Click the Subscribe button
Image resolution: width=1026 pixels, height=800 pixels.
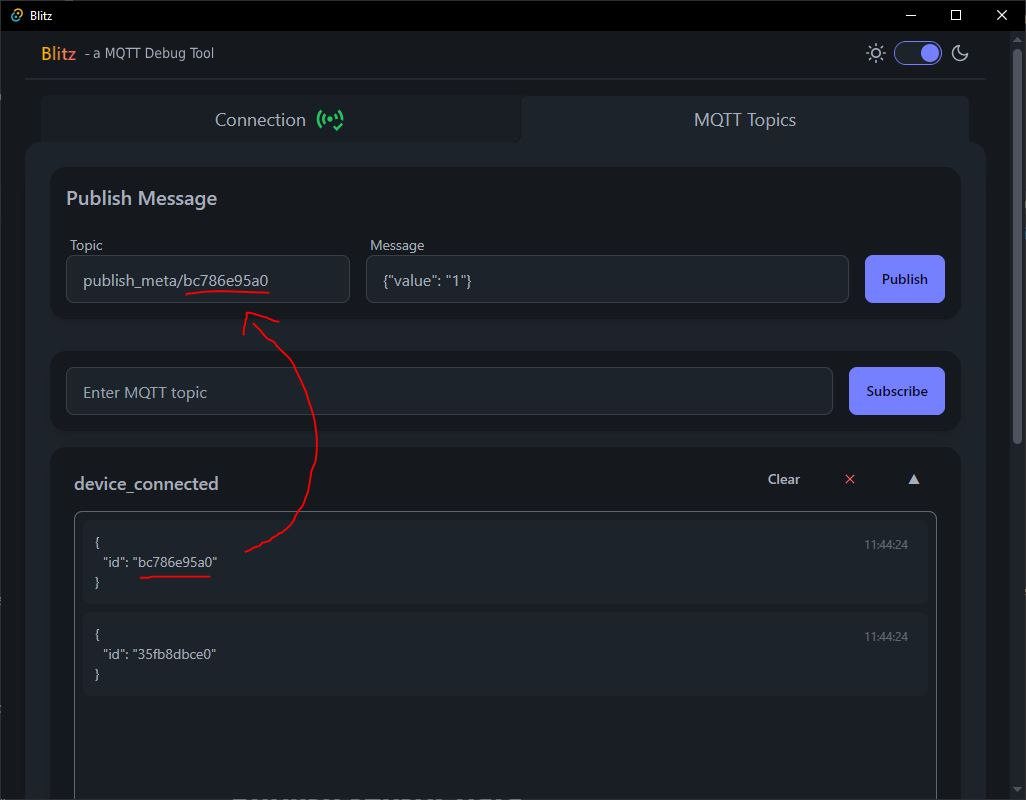tap(896, 391)
